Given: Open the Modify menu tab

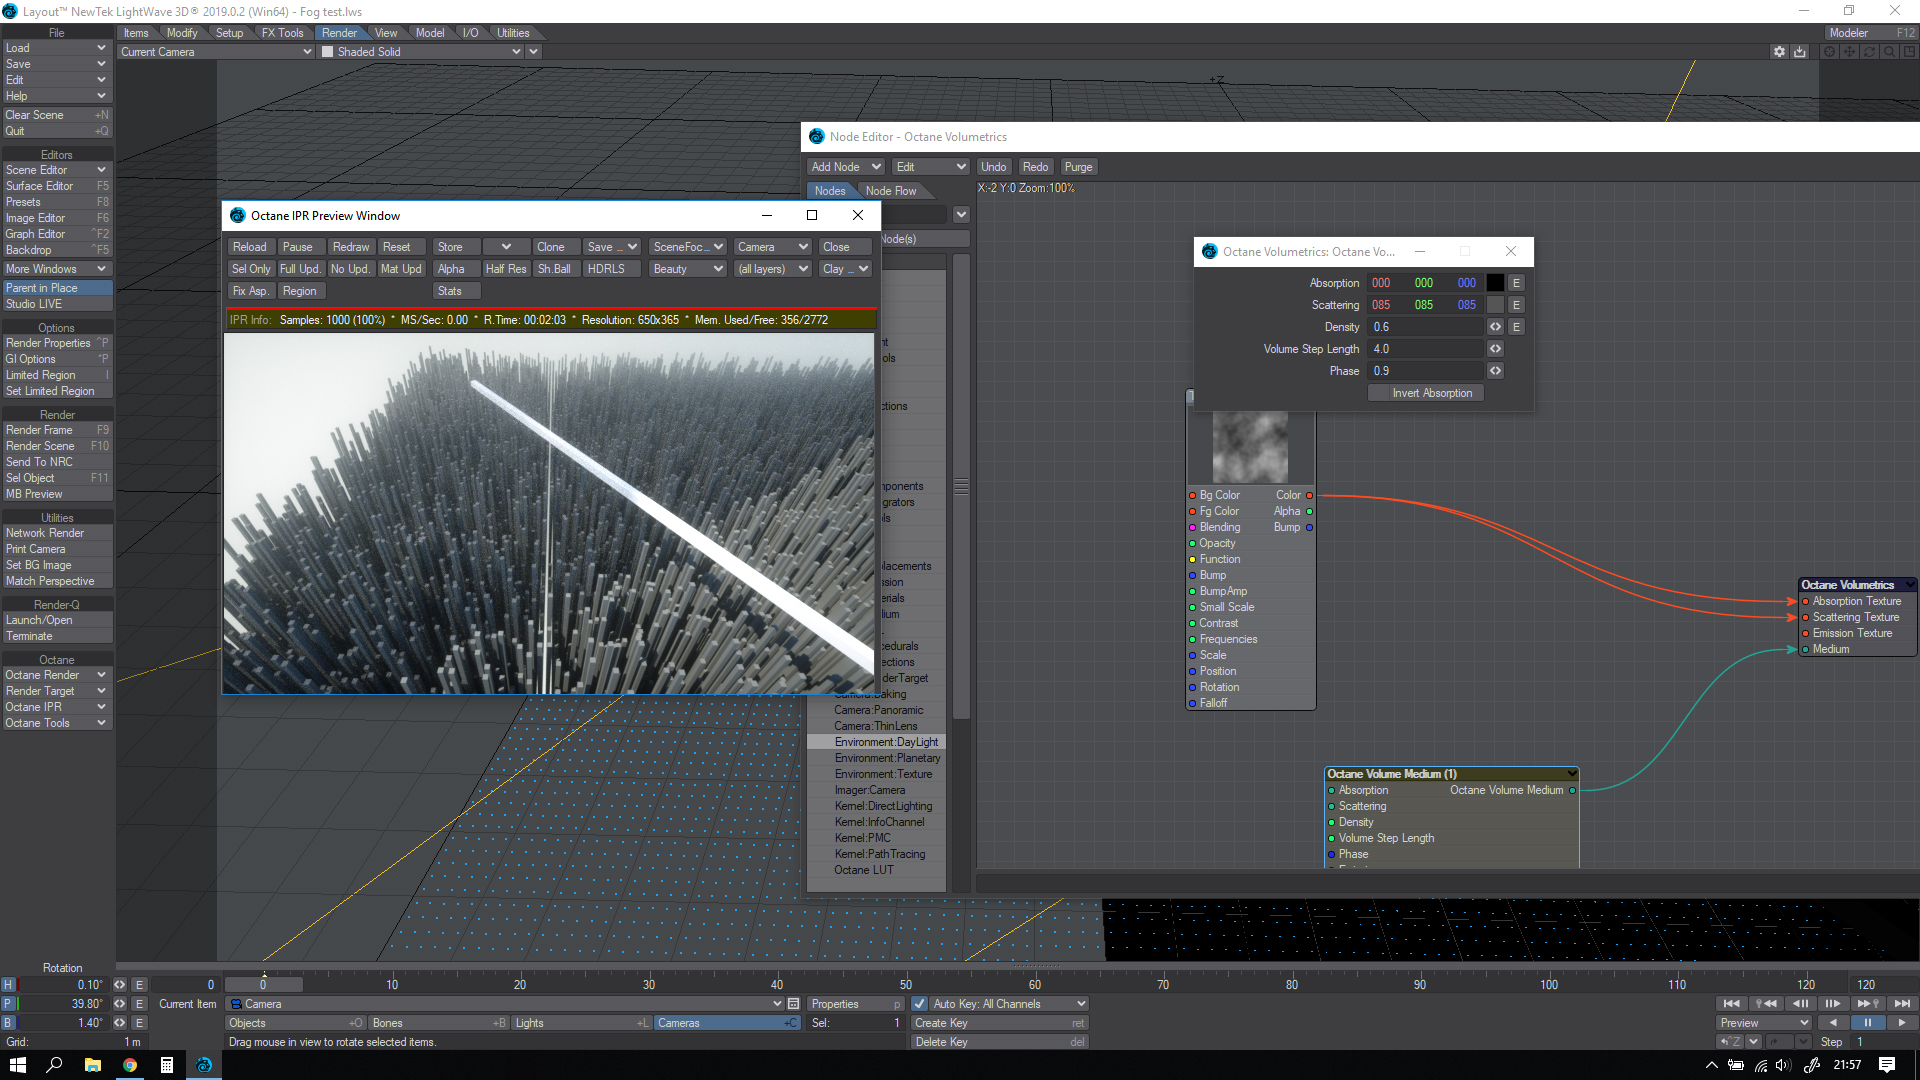Looking at the screenshot, I should click(x=182, y=33).
